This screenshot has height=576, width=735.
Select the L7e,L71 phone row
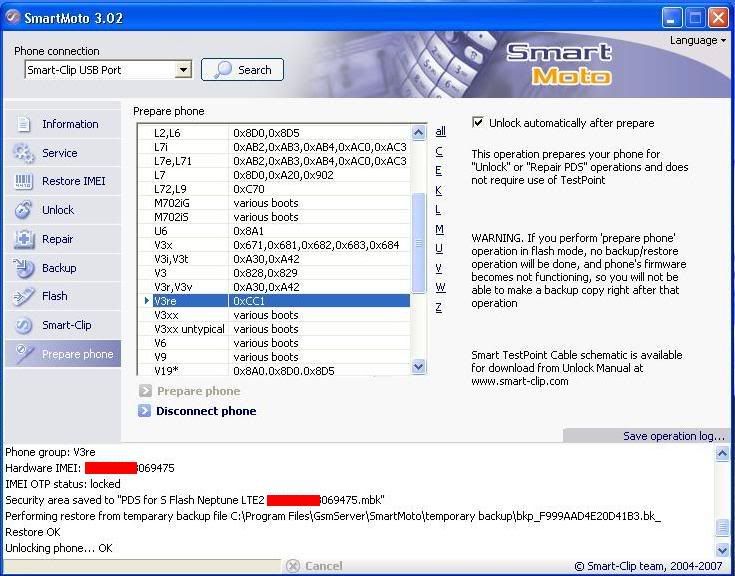pos(274,161)
